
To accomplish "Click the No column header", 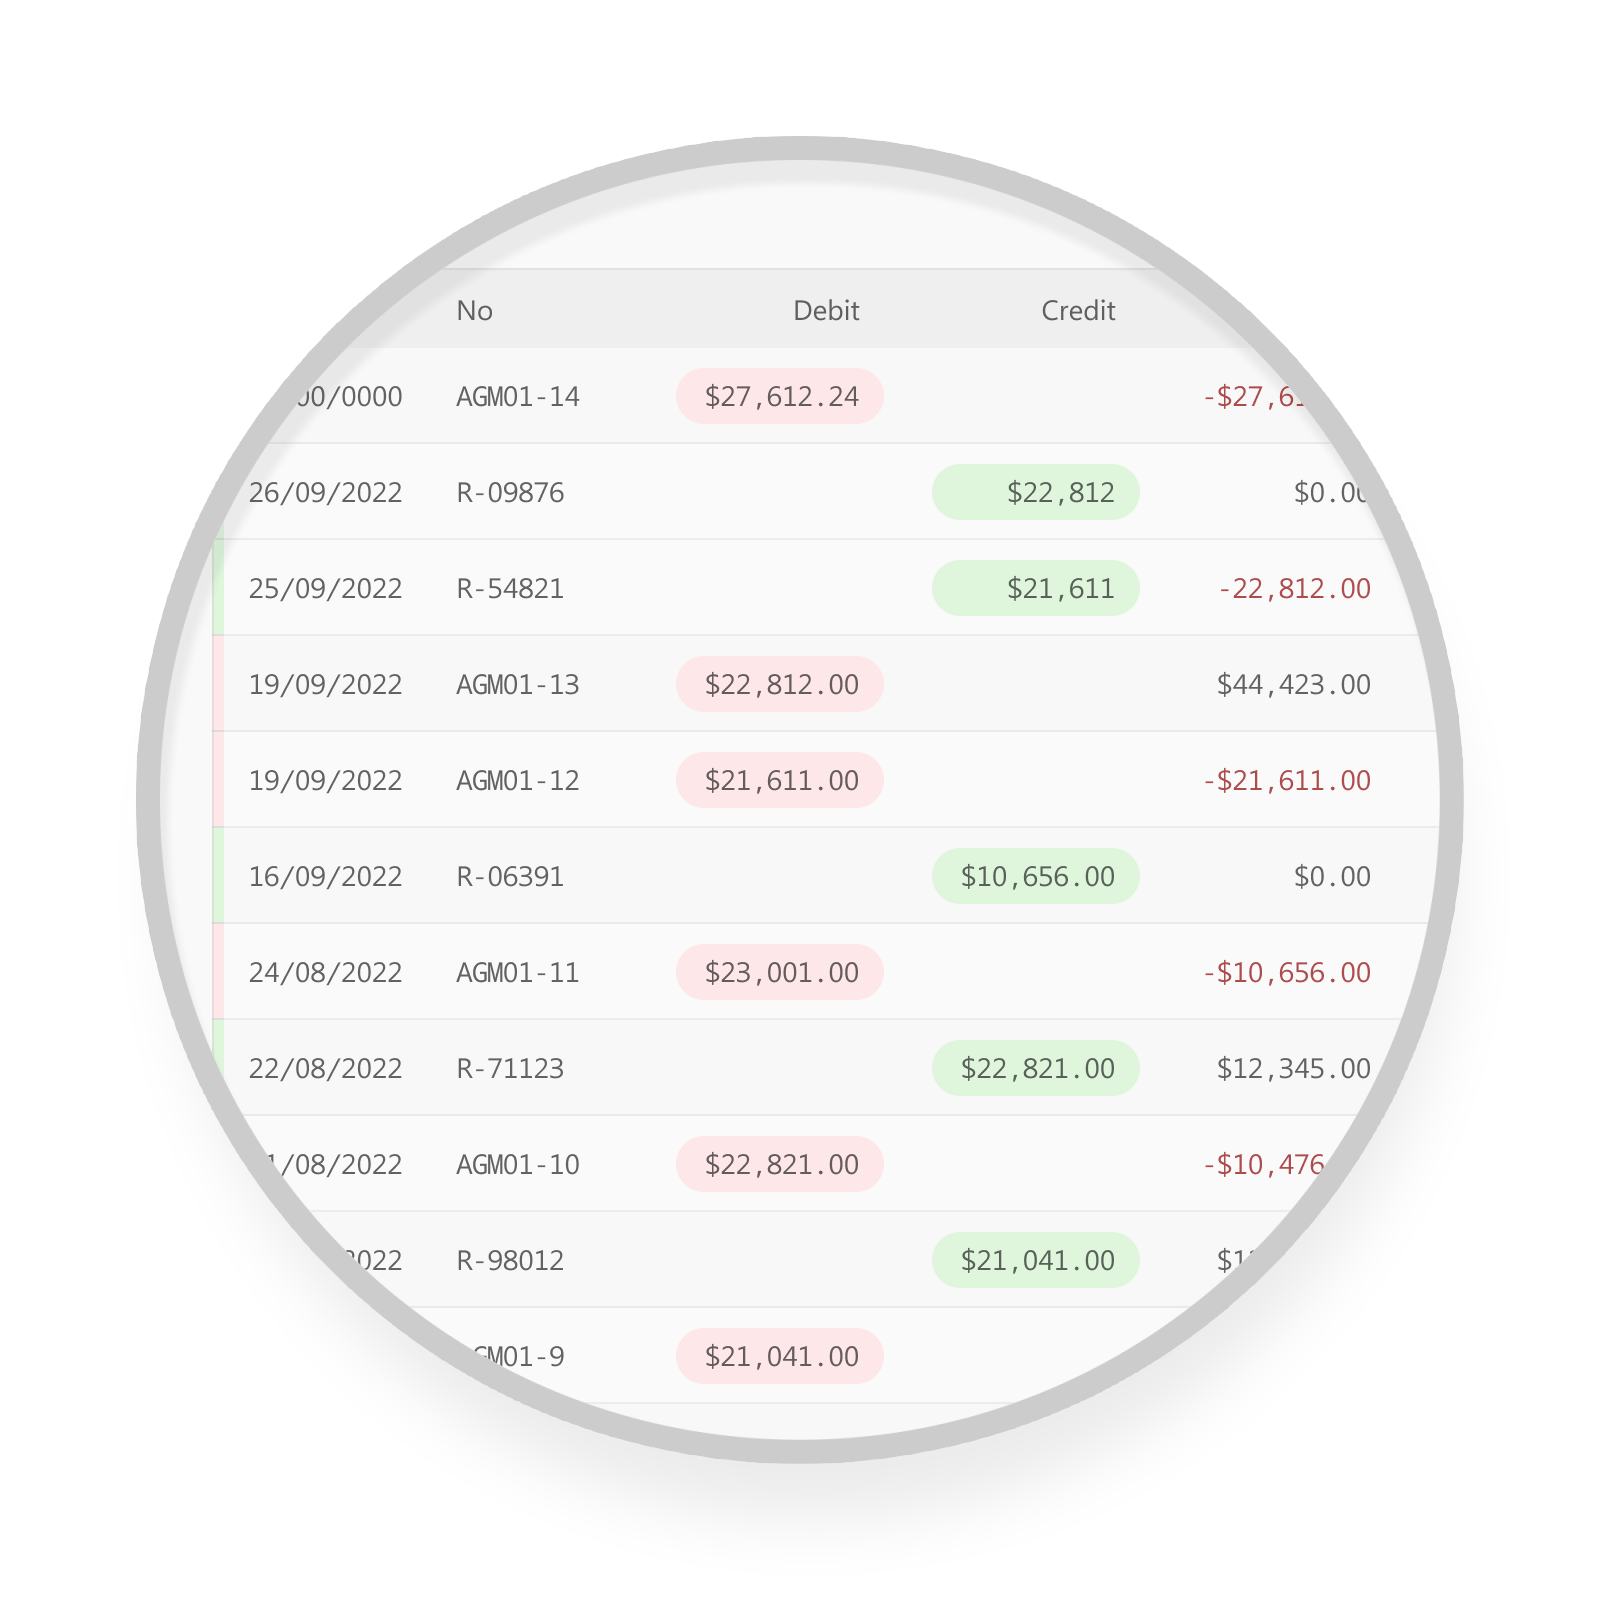I will tap(474, 311).
